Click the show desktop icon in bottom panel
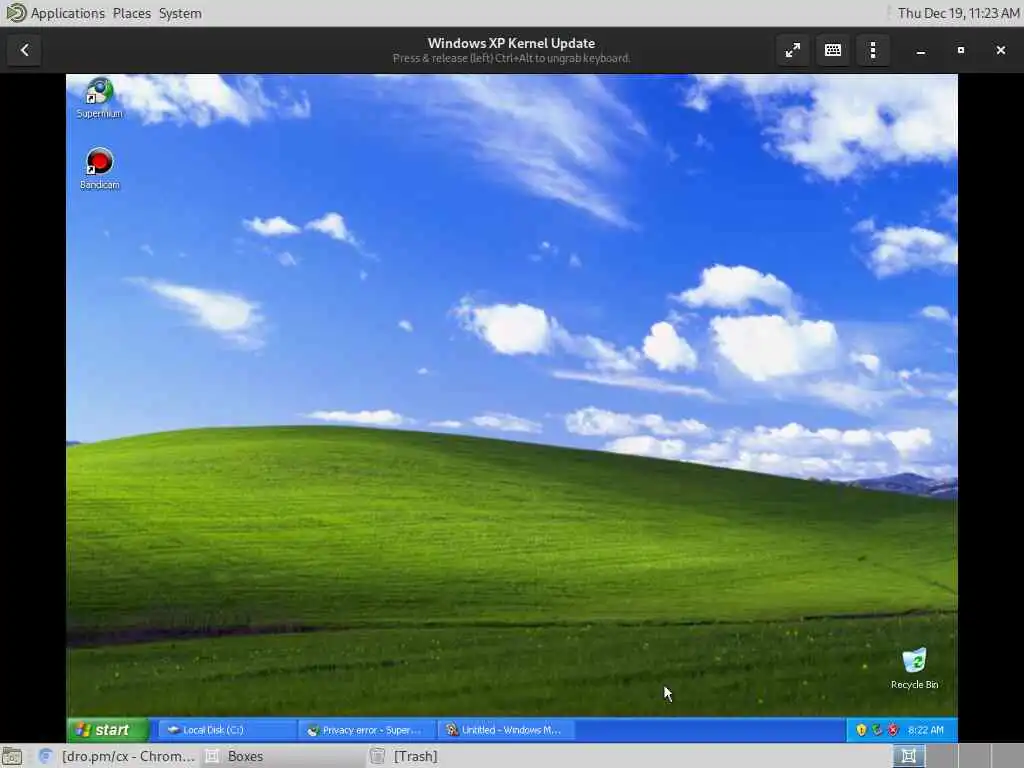 12,756
